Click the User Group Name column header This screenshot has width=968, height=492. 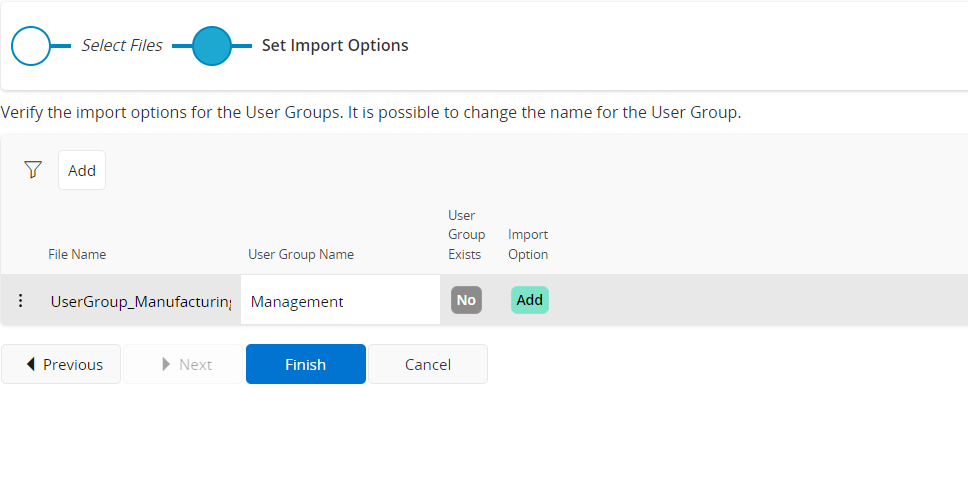point(301,254)
